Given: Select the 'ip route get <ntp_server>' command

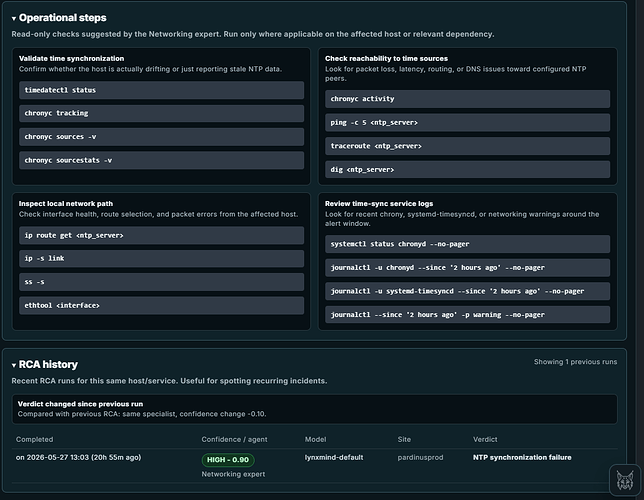Looking at the screenshot, I should (x=161, y=235).
